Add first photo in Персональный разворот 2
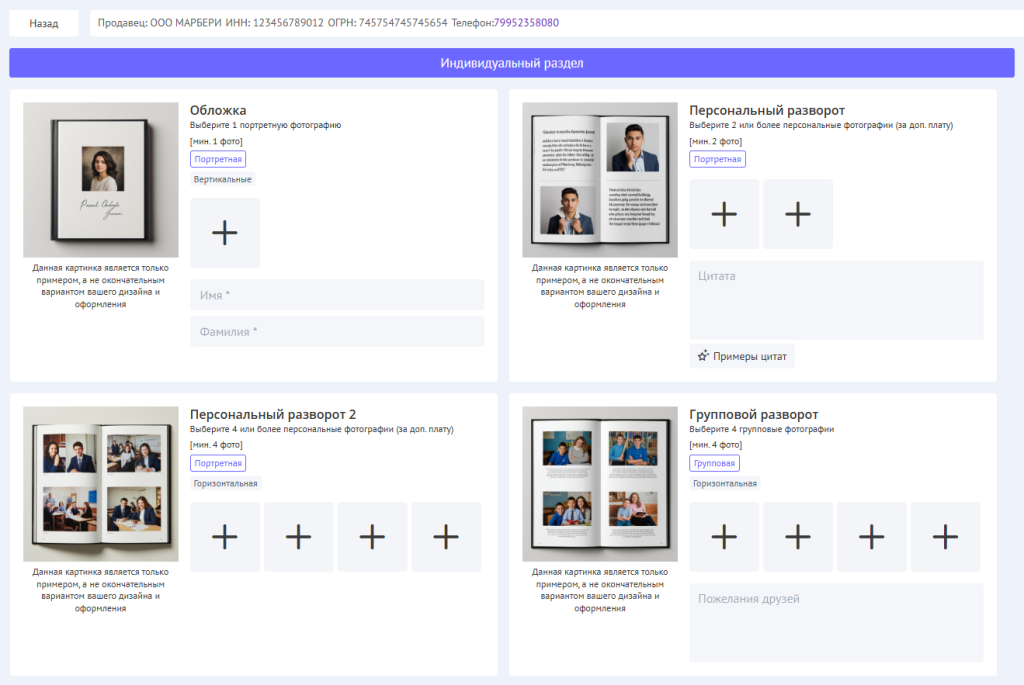 [225, 537]
